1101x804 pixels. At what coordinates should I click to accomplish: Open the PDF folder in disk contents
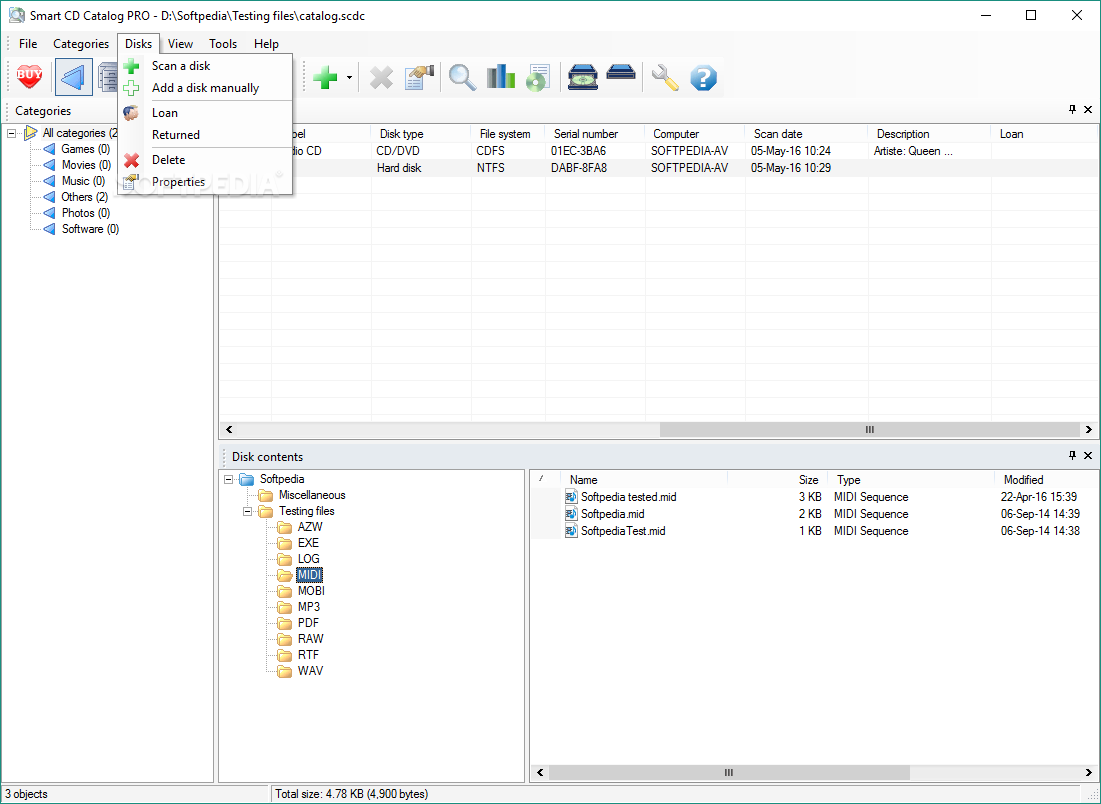pos(308,623)
